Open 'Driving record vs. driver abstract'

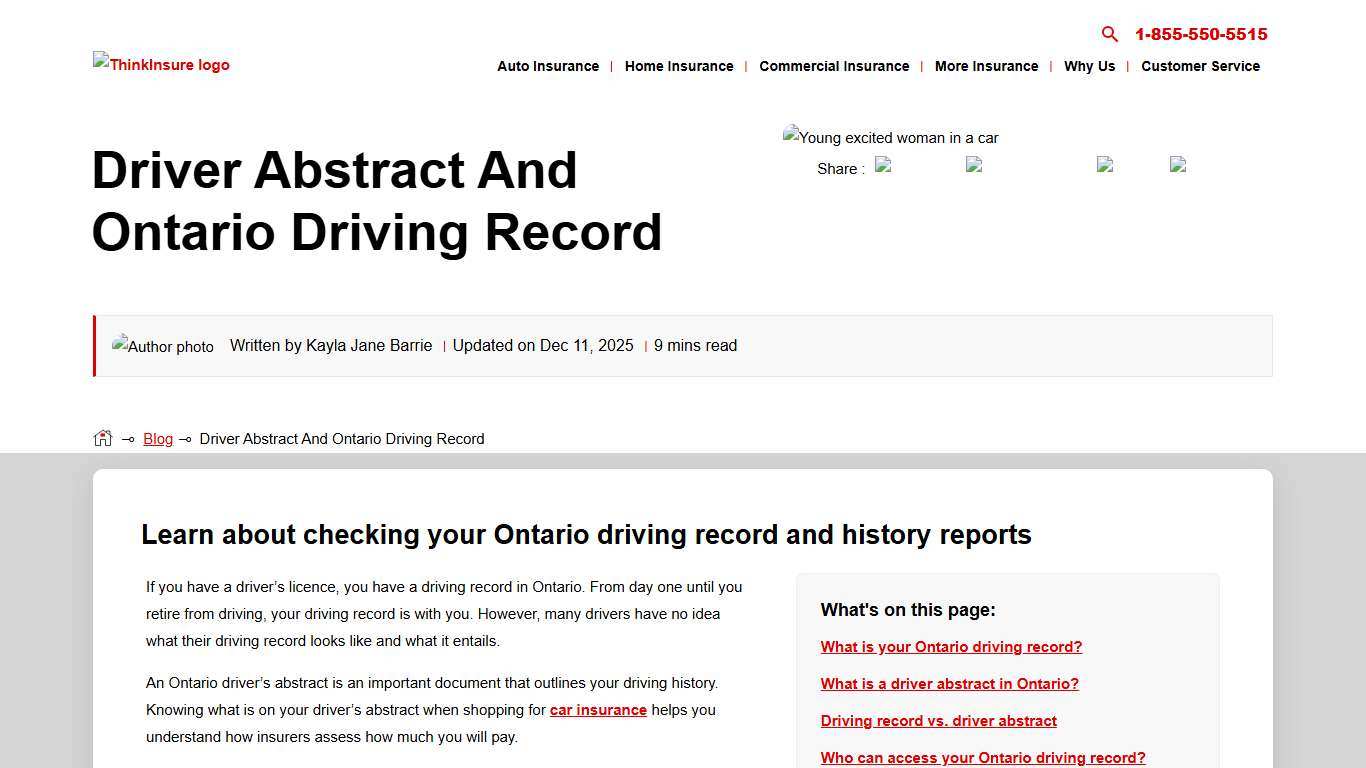[x=938, y=720]
